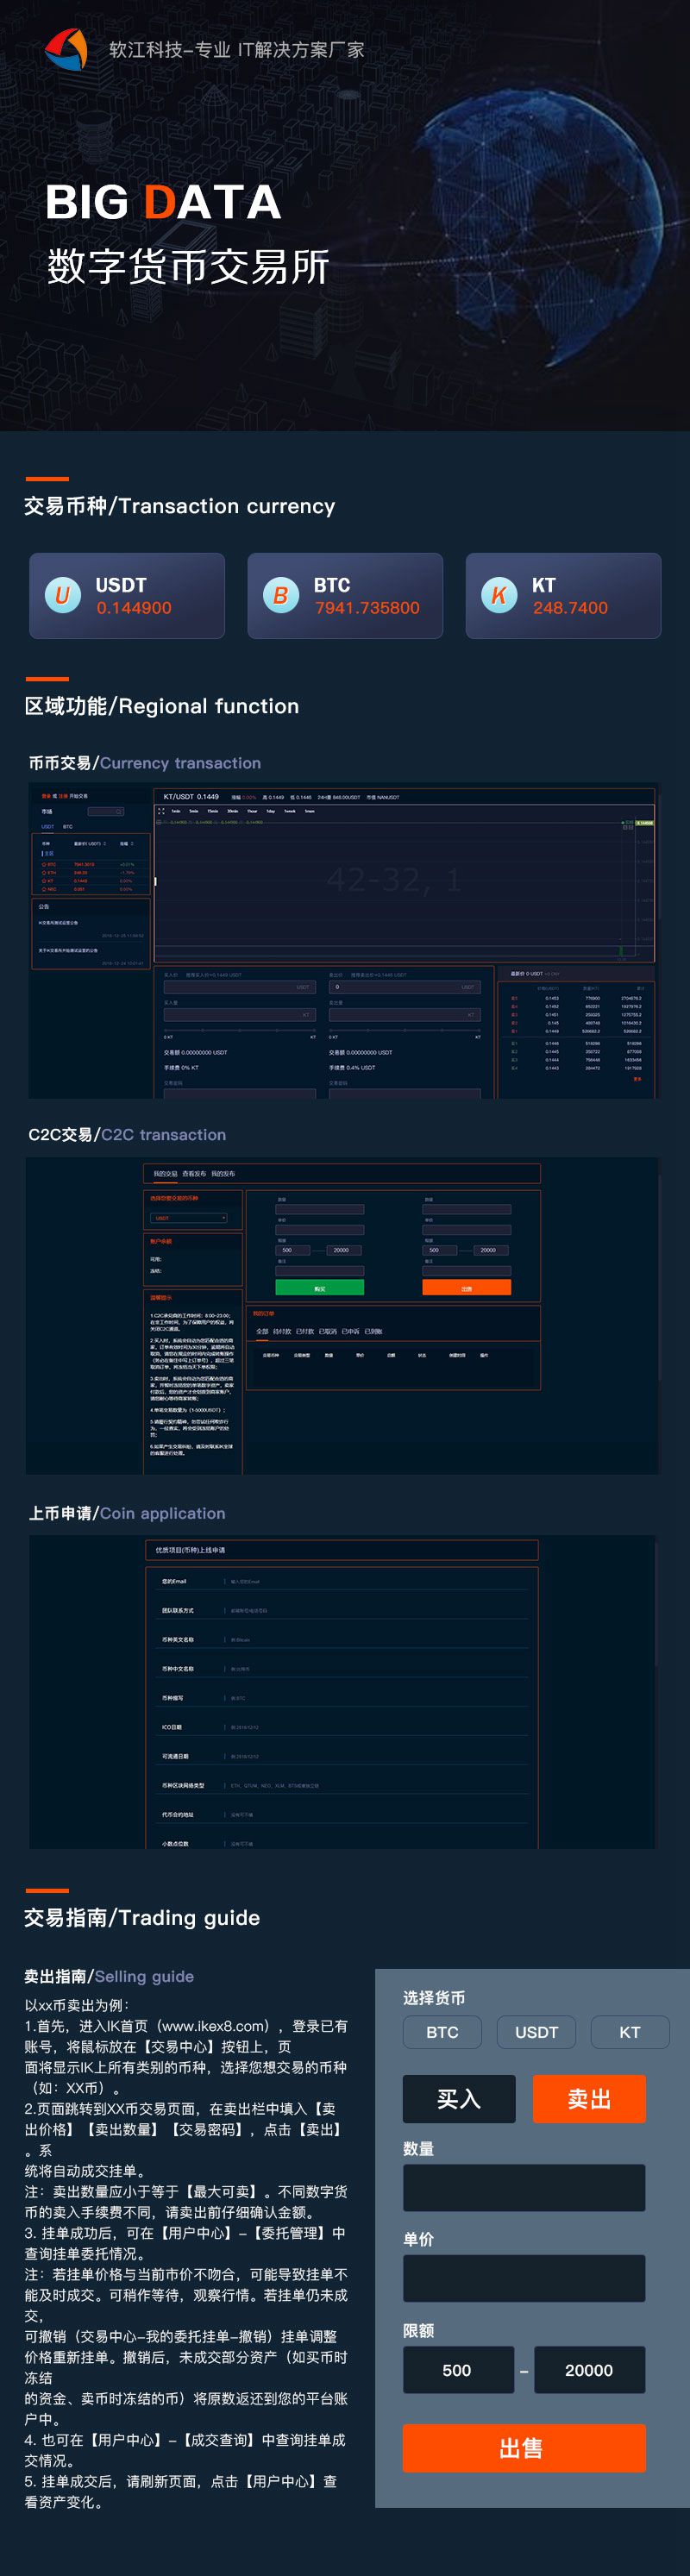The width and height of the screenshot is (690, 2576).
Task: Click the green 购买 button in C2C panel
Action: coord(319,1288)
